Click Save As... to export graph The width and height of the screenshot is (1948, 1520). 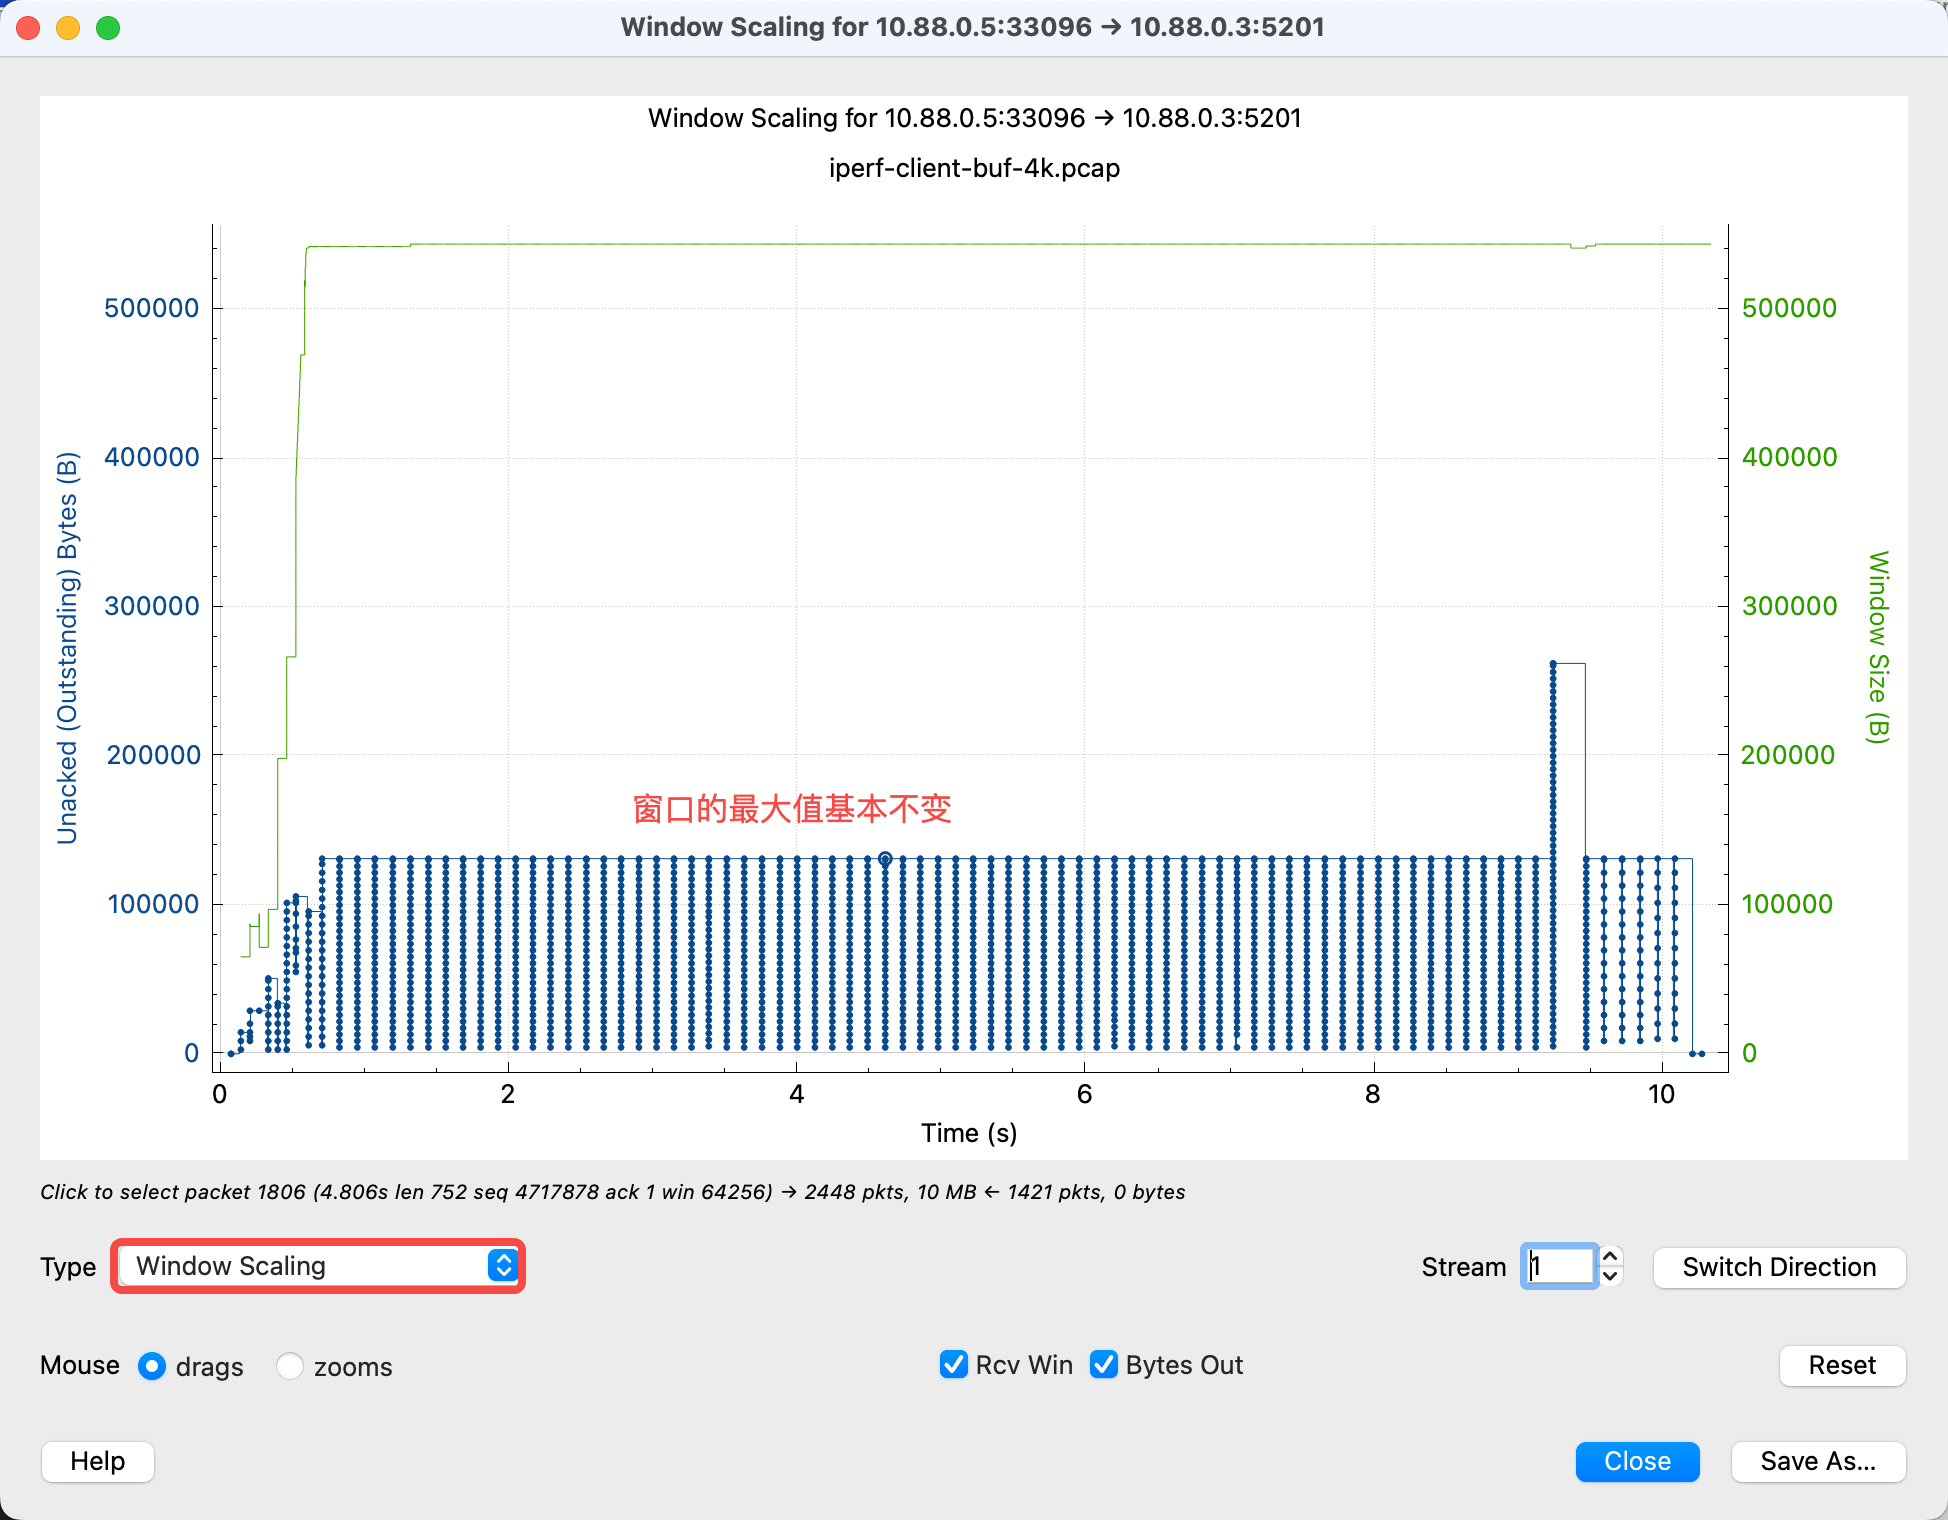point(1817,1461)
